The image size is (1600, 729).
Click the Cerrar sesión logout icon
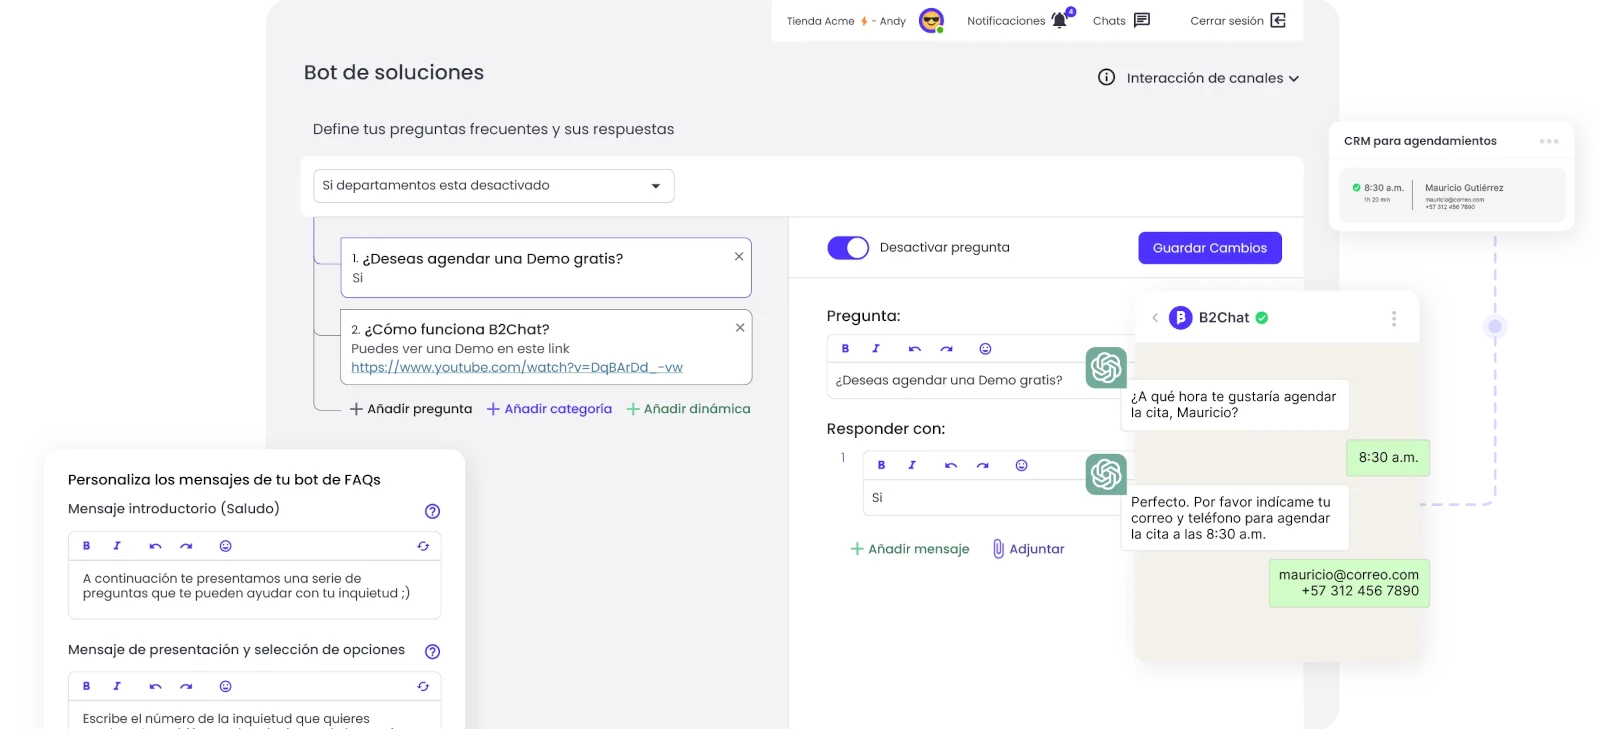coord(1278,20)
